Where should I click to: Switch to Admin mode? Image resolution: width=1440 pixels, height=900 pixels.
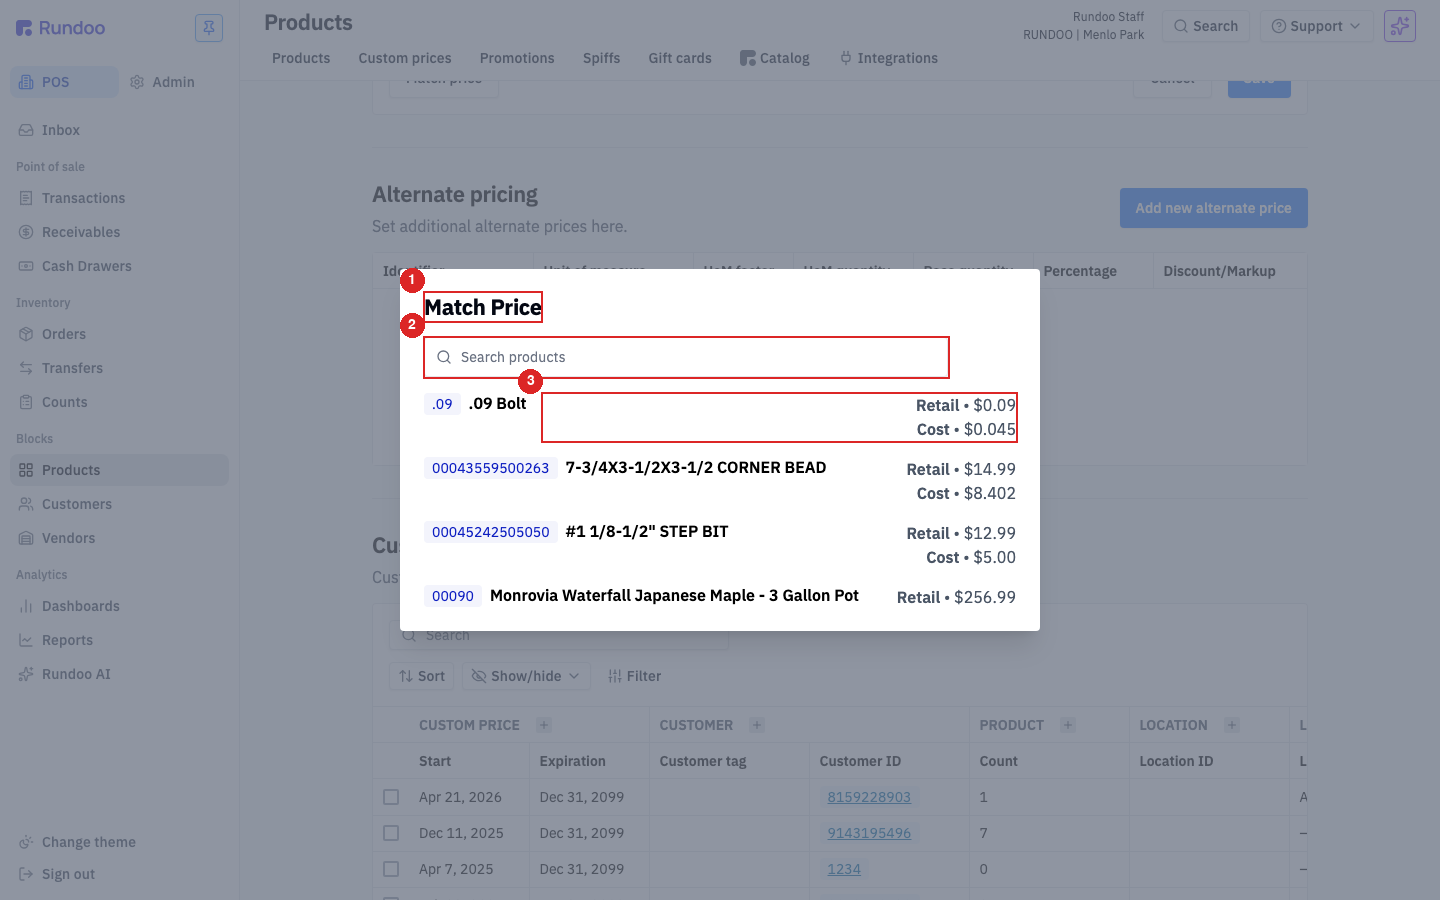[163, 82]
